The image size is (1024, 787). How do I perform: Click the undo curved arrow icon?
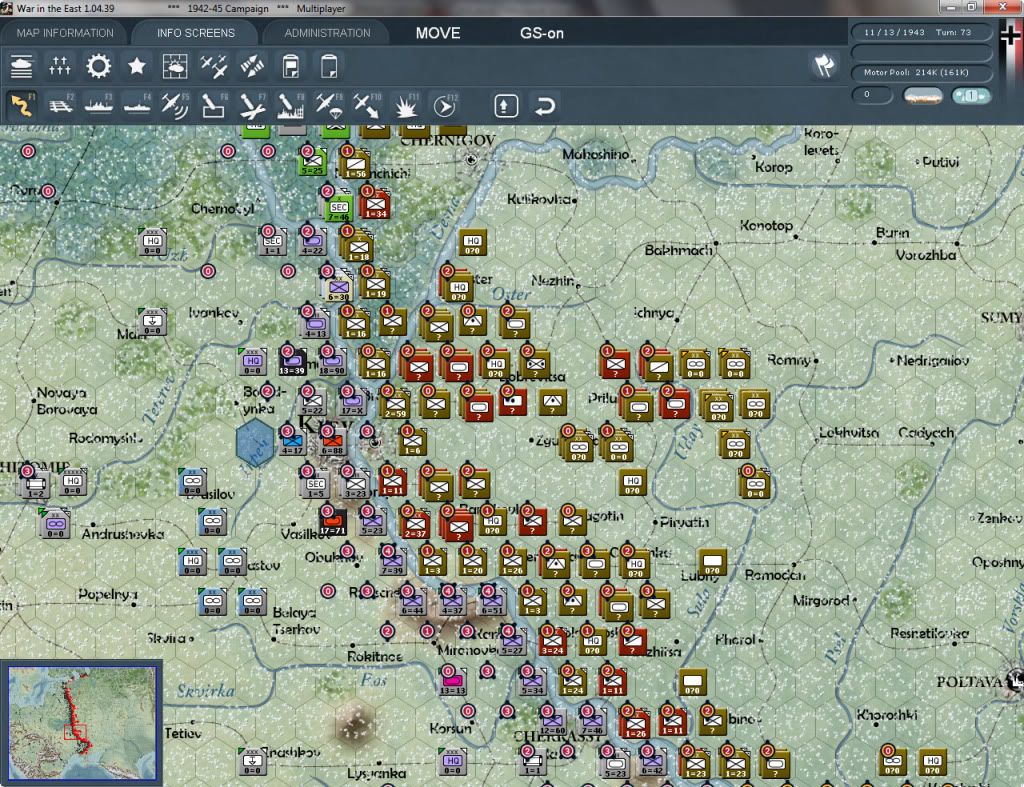545,105
